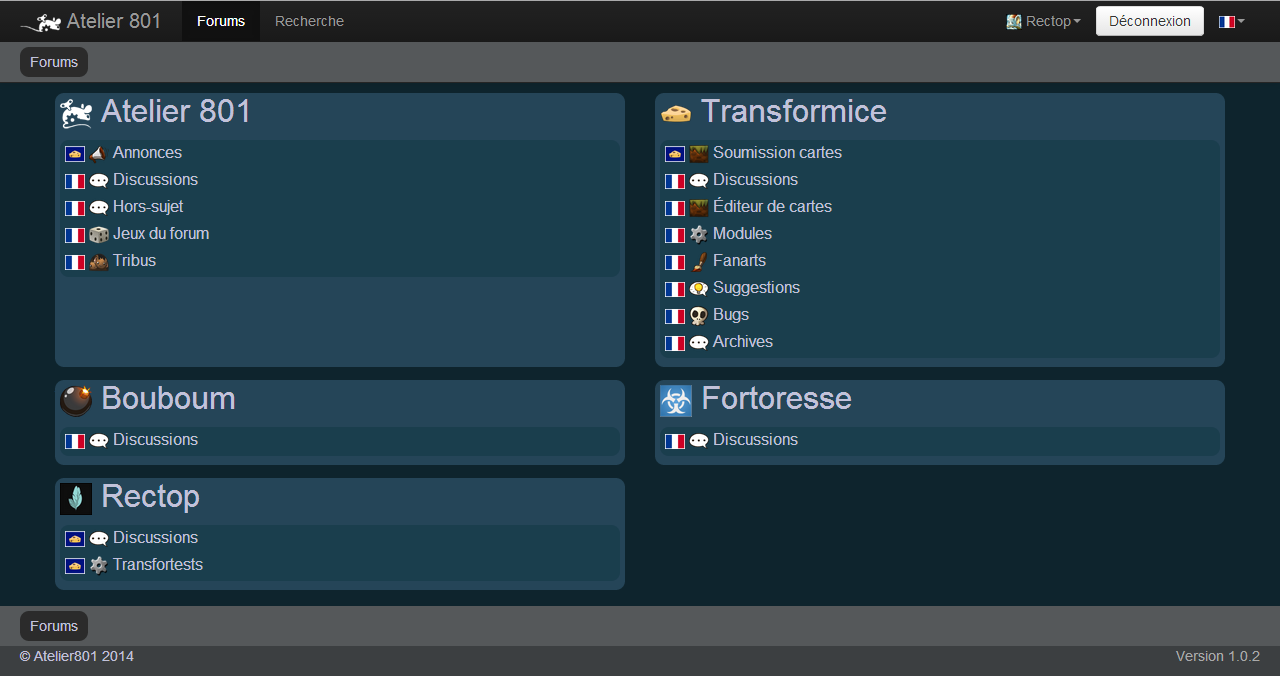Click the cheese icon of the Transformice section
Viewport: 1280px width, 676px height.
[676, 113]
